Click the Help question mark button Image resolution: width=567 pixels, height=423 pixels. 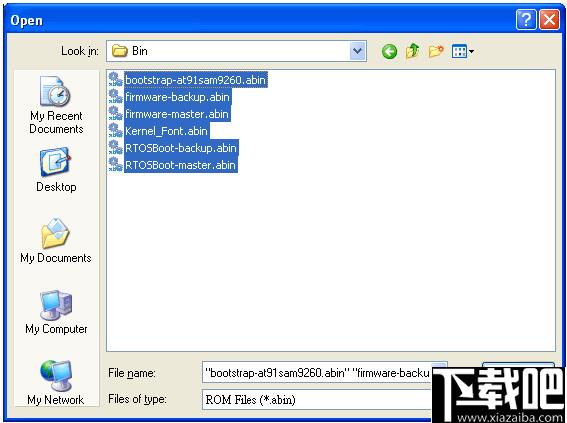pyautogui.click(x=526, y=20)
